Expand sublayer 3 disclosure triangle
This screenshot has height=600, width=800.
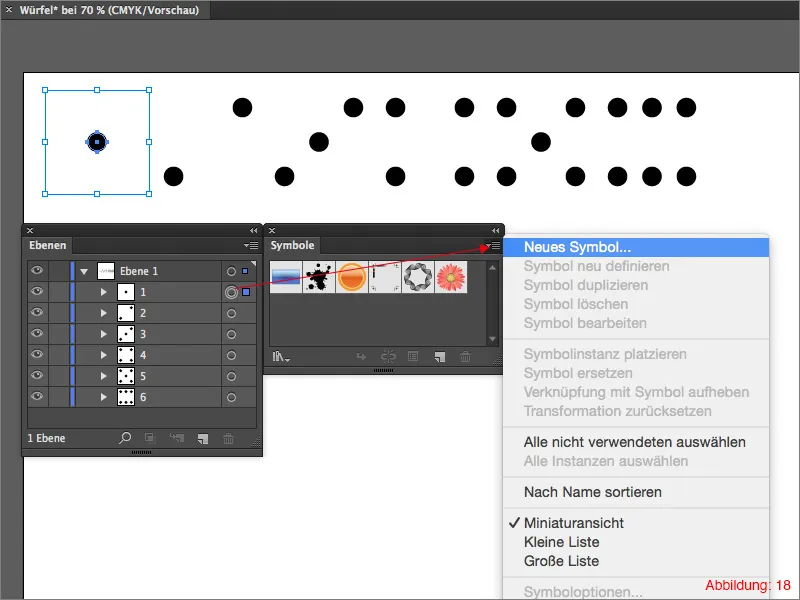tap(104, 334)
